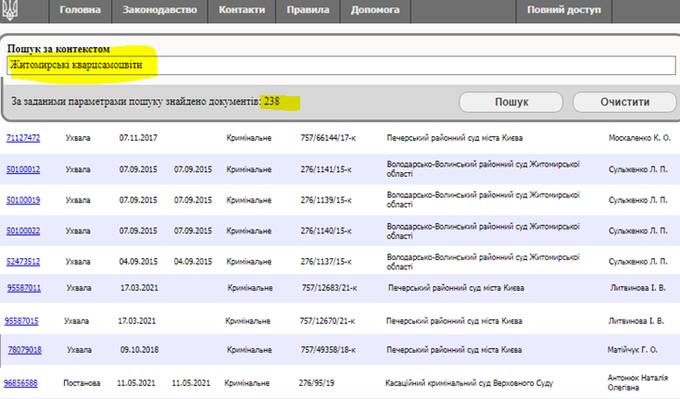This screenshot has width=680, height=399.
Task: Click the Пошук за контекстом label
Action: (x=59, y=49)
